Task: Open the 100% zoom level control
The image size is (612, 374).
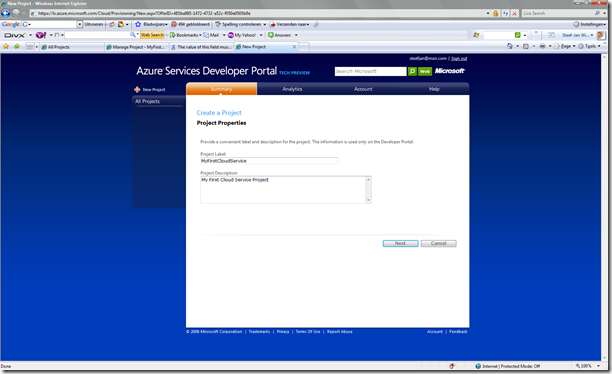Action: (588, 366)
